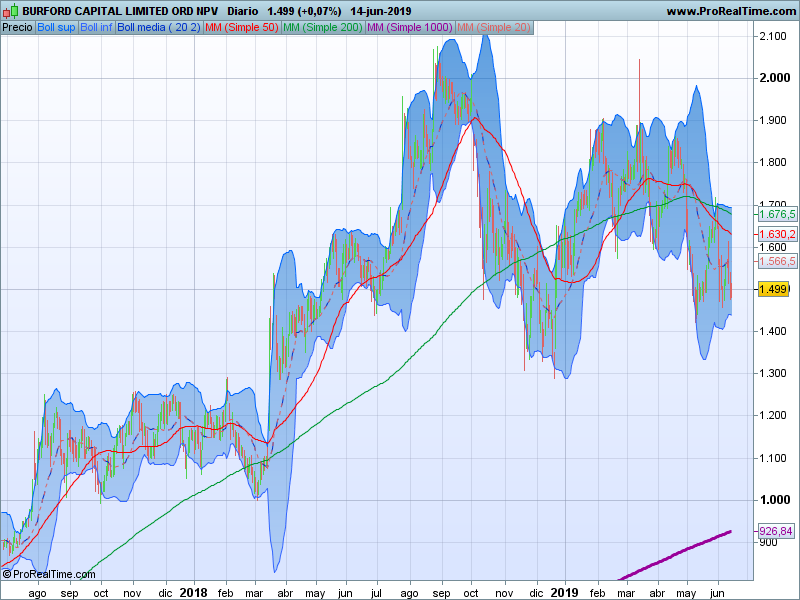Click the 1.300 price axis label

(x=773, y=373)
